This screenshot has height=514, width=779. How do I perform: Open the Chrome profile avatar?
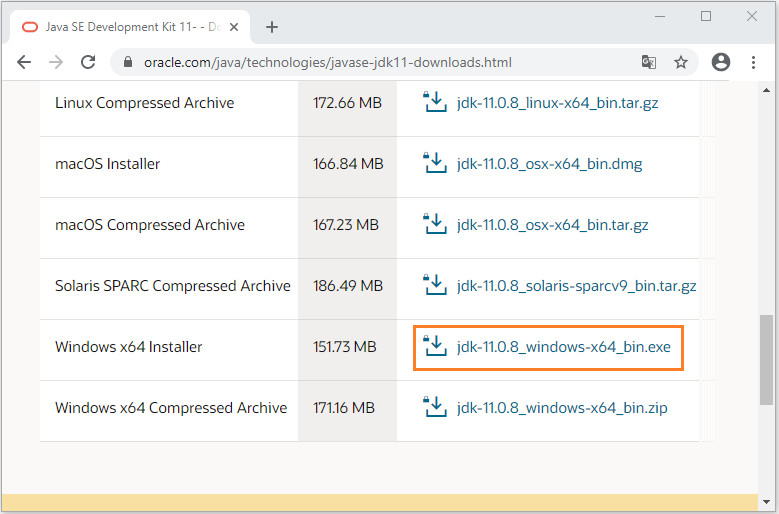[x=721, y=62]
